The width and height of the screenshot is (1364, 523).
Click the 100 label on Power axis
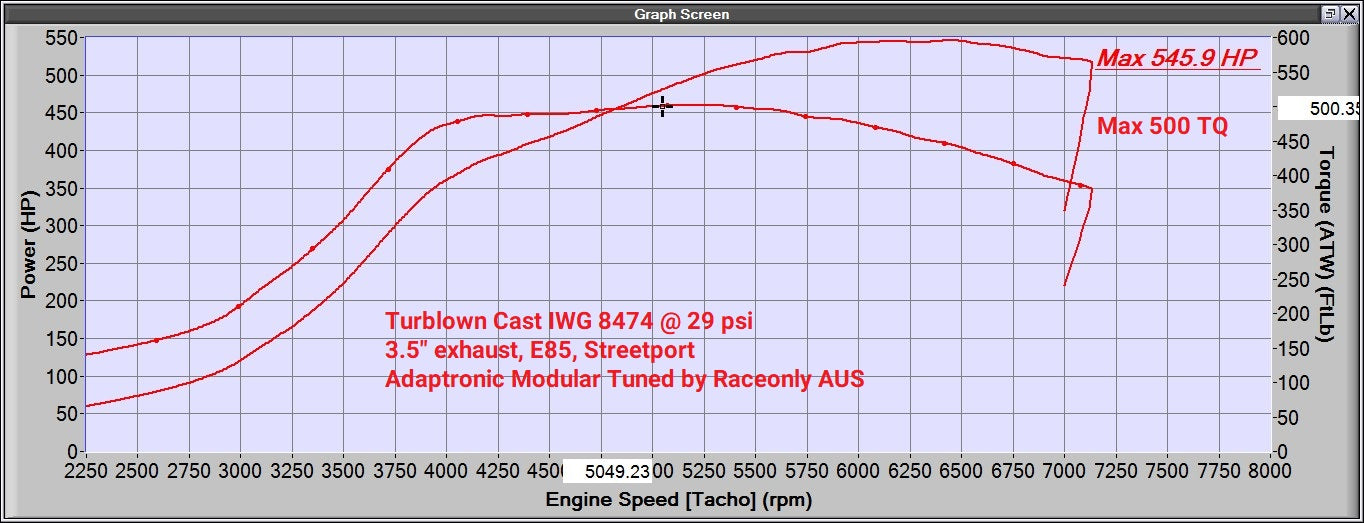(x=63, y=376)
